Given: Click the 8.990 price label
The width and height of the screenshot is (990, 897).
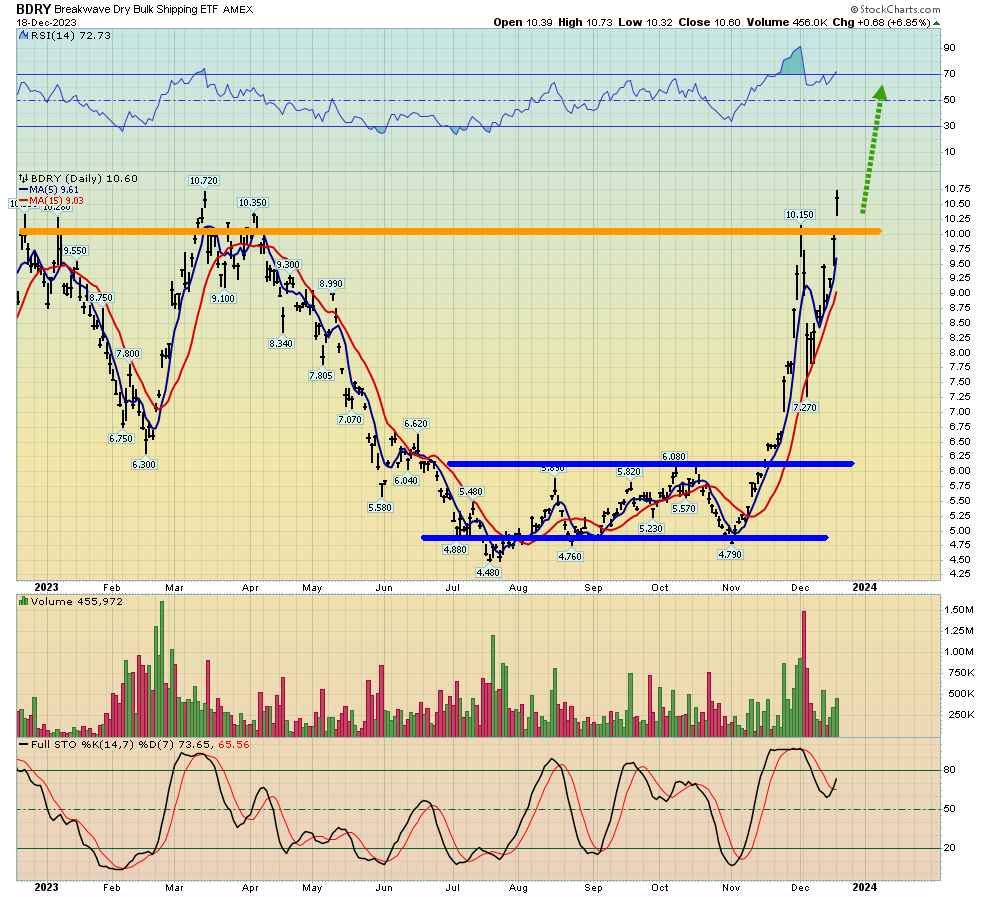Looking at the screenshot, I should 331,284.
